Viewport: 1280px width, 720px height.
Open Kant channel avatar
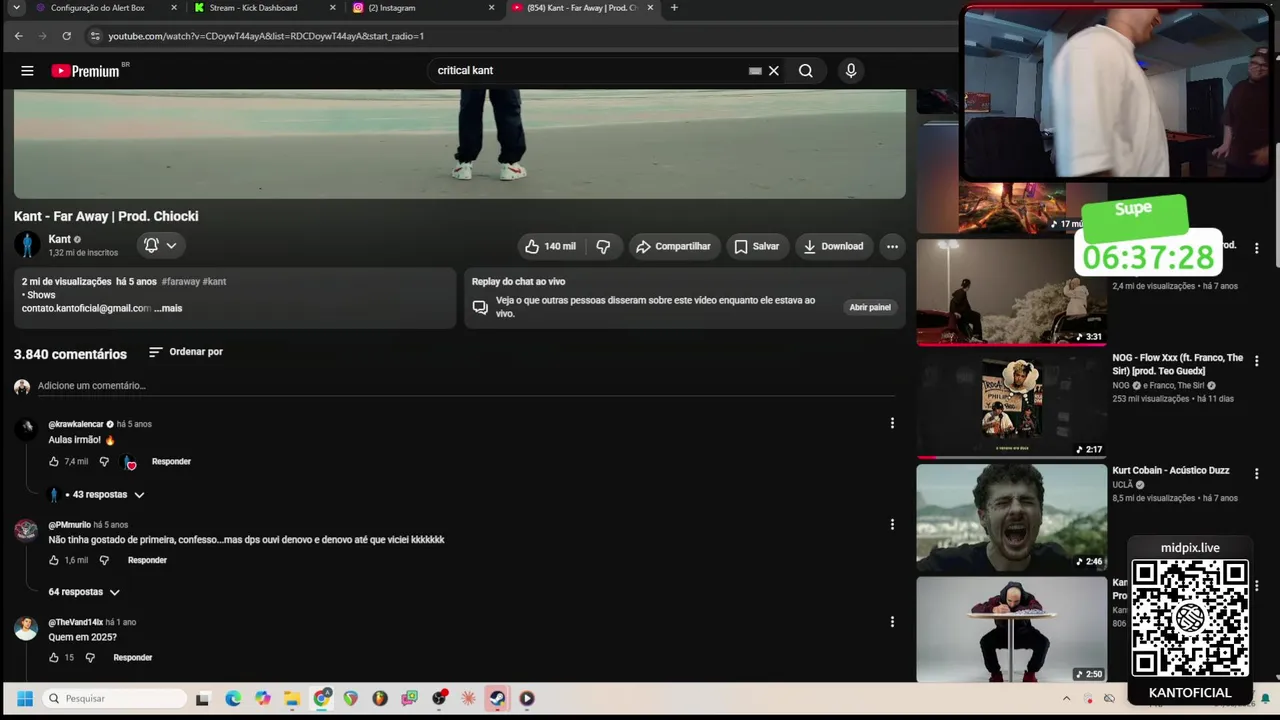click(27, 245)
